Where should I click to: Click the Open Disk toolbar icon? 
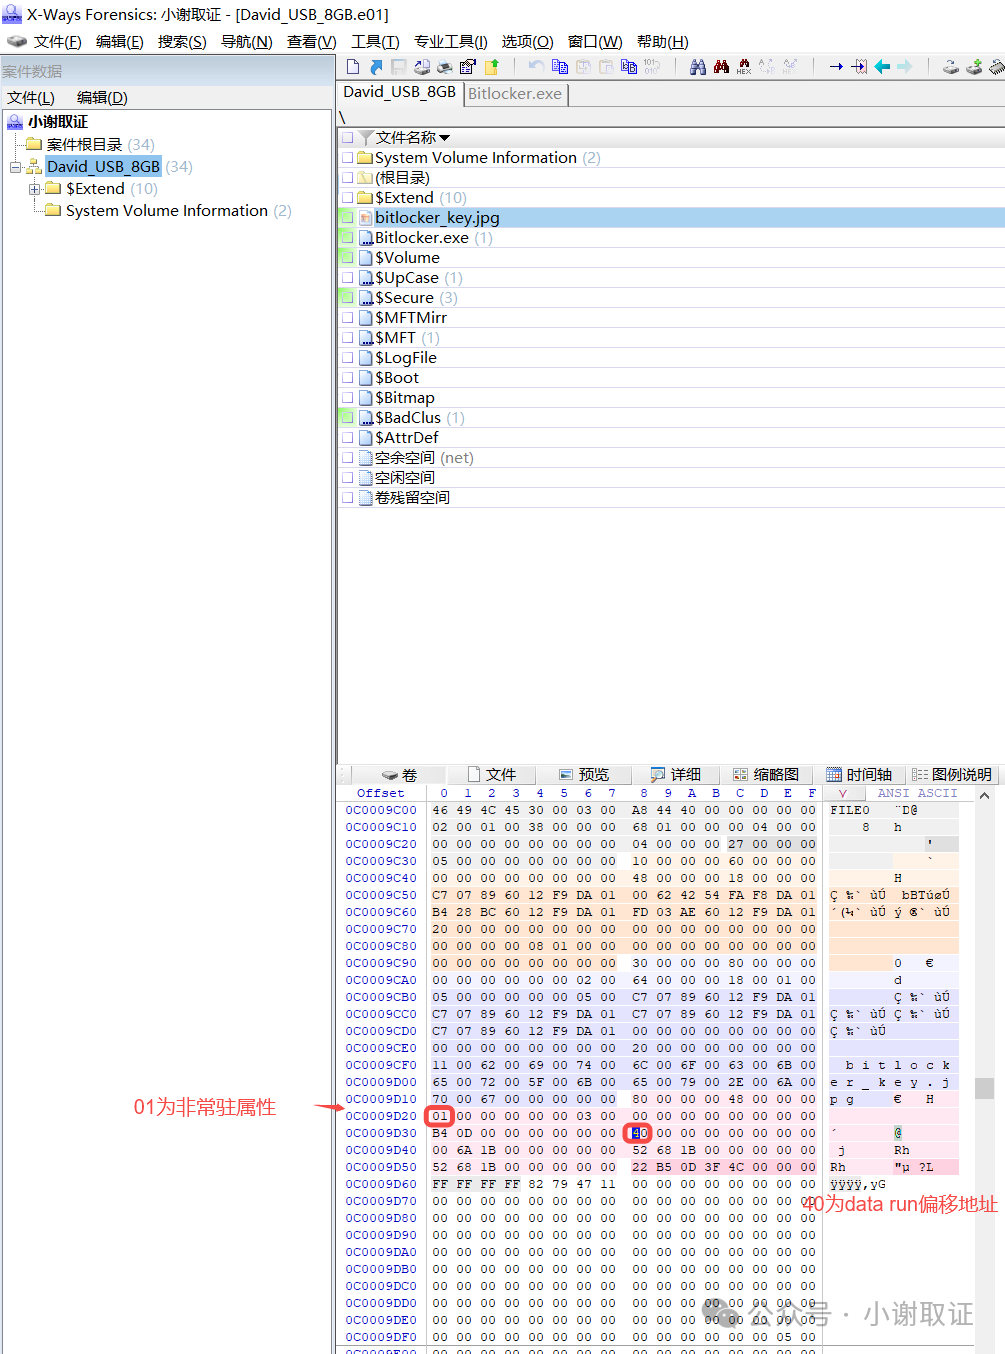950,67
